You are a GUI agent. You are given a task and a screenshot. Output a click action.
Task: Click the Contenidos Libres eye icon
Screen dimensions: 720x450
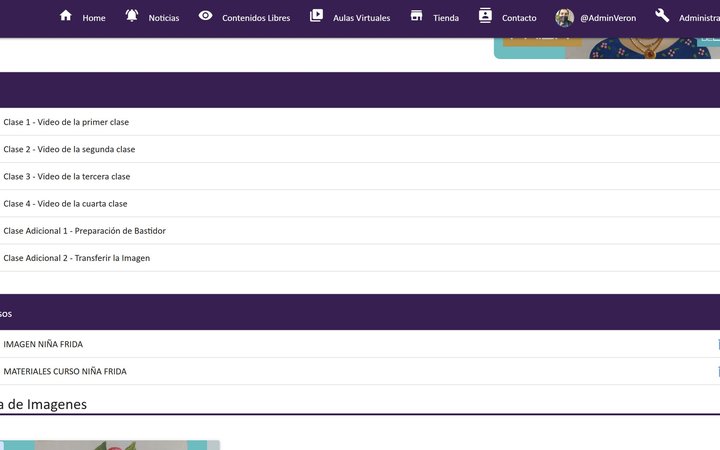(x=205, y=16)
